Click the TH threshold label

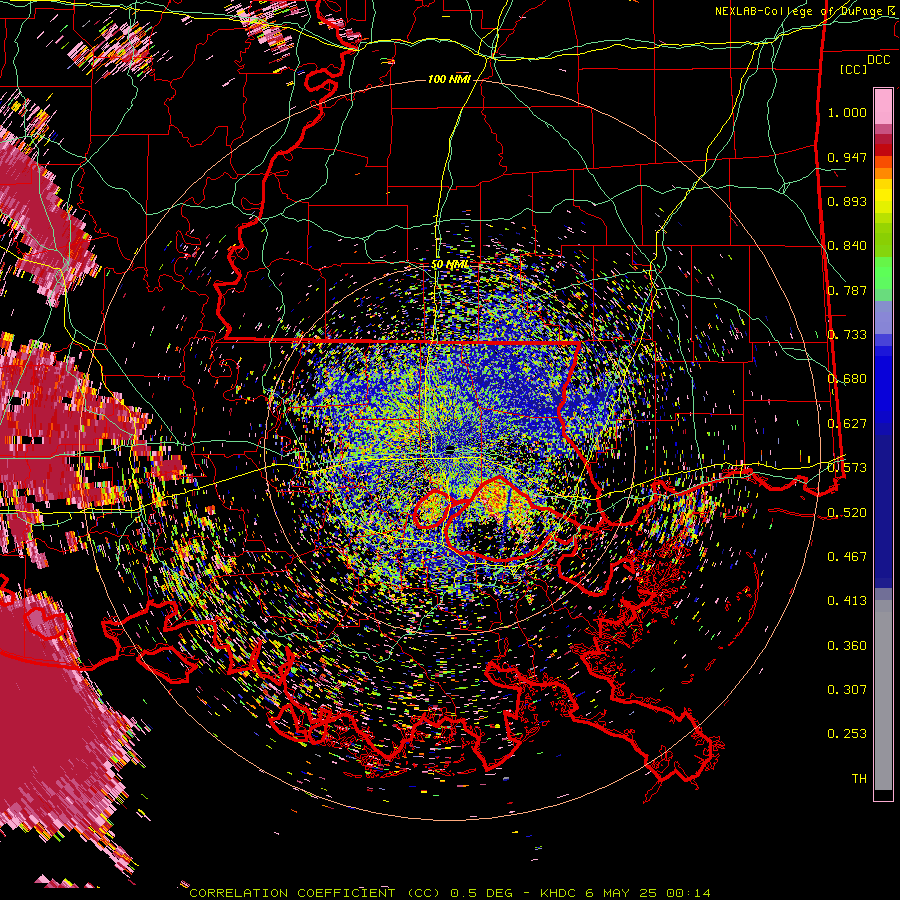(x=859, y=779)
